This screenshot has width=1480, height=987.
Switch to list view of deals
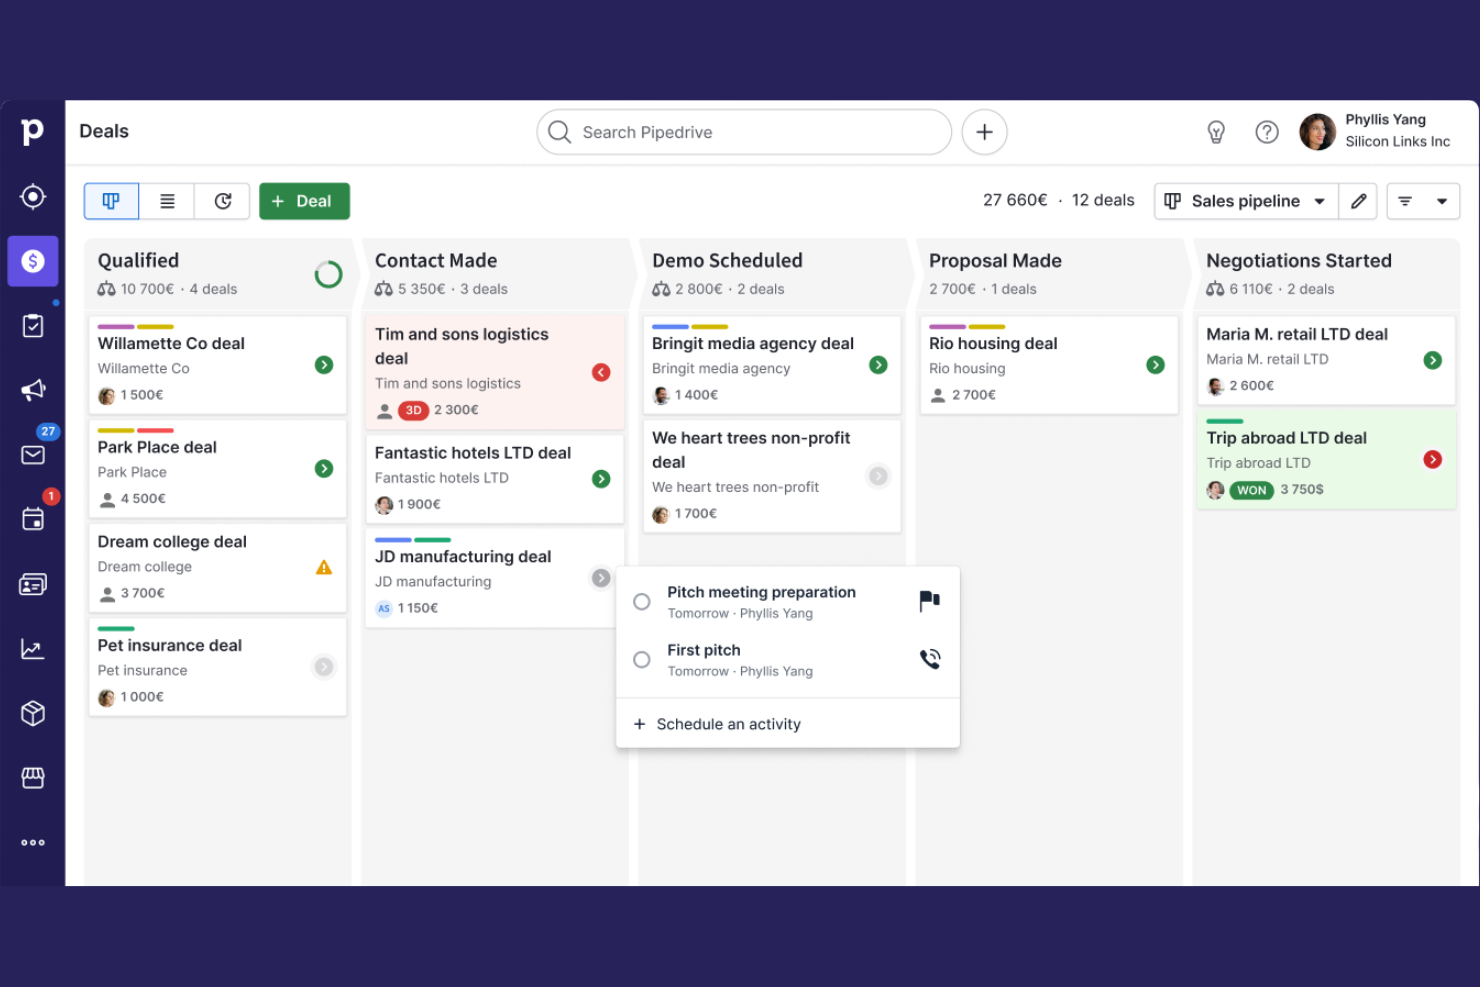(166, 201)
